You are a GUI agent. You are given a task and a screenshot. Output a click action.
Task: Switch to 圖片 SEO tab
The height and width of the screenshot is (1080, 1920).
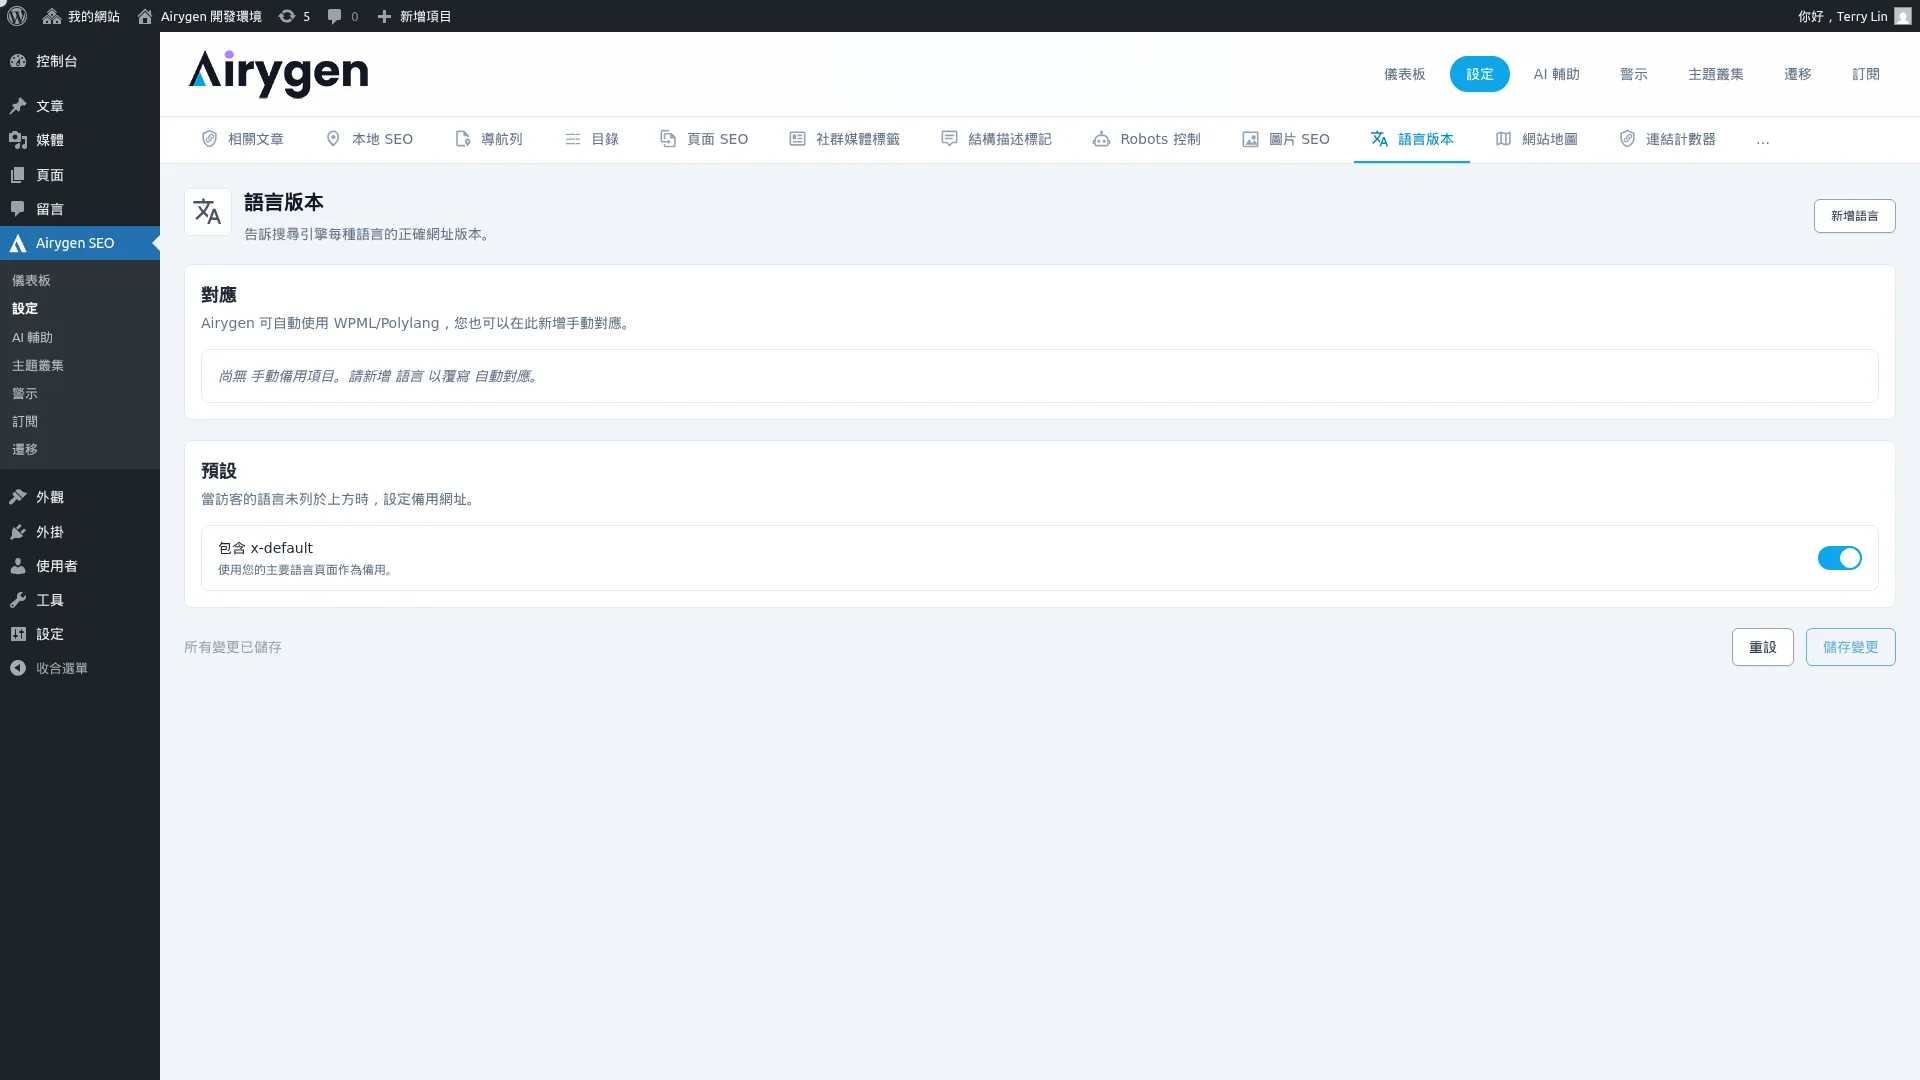(1286, 139)
